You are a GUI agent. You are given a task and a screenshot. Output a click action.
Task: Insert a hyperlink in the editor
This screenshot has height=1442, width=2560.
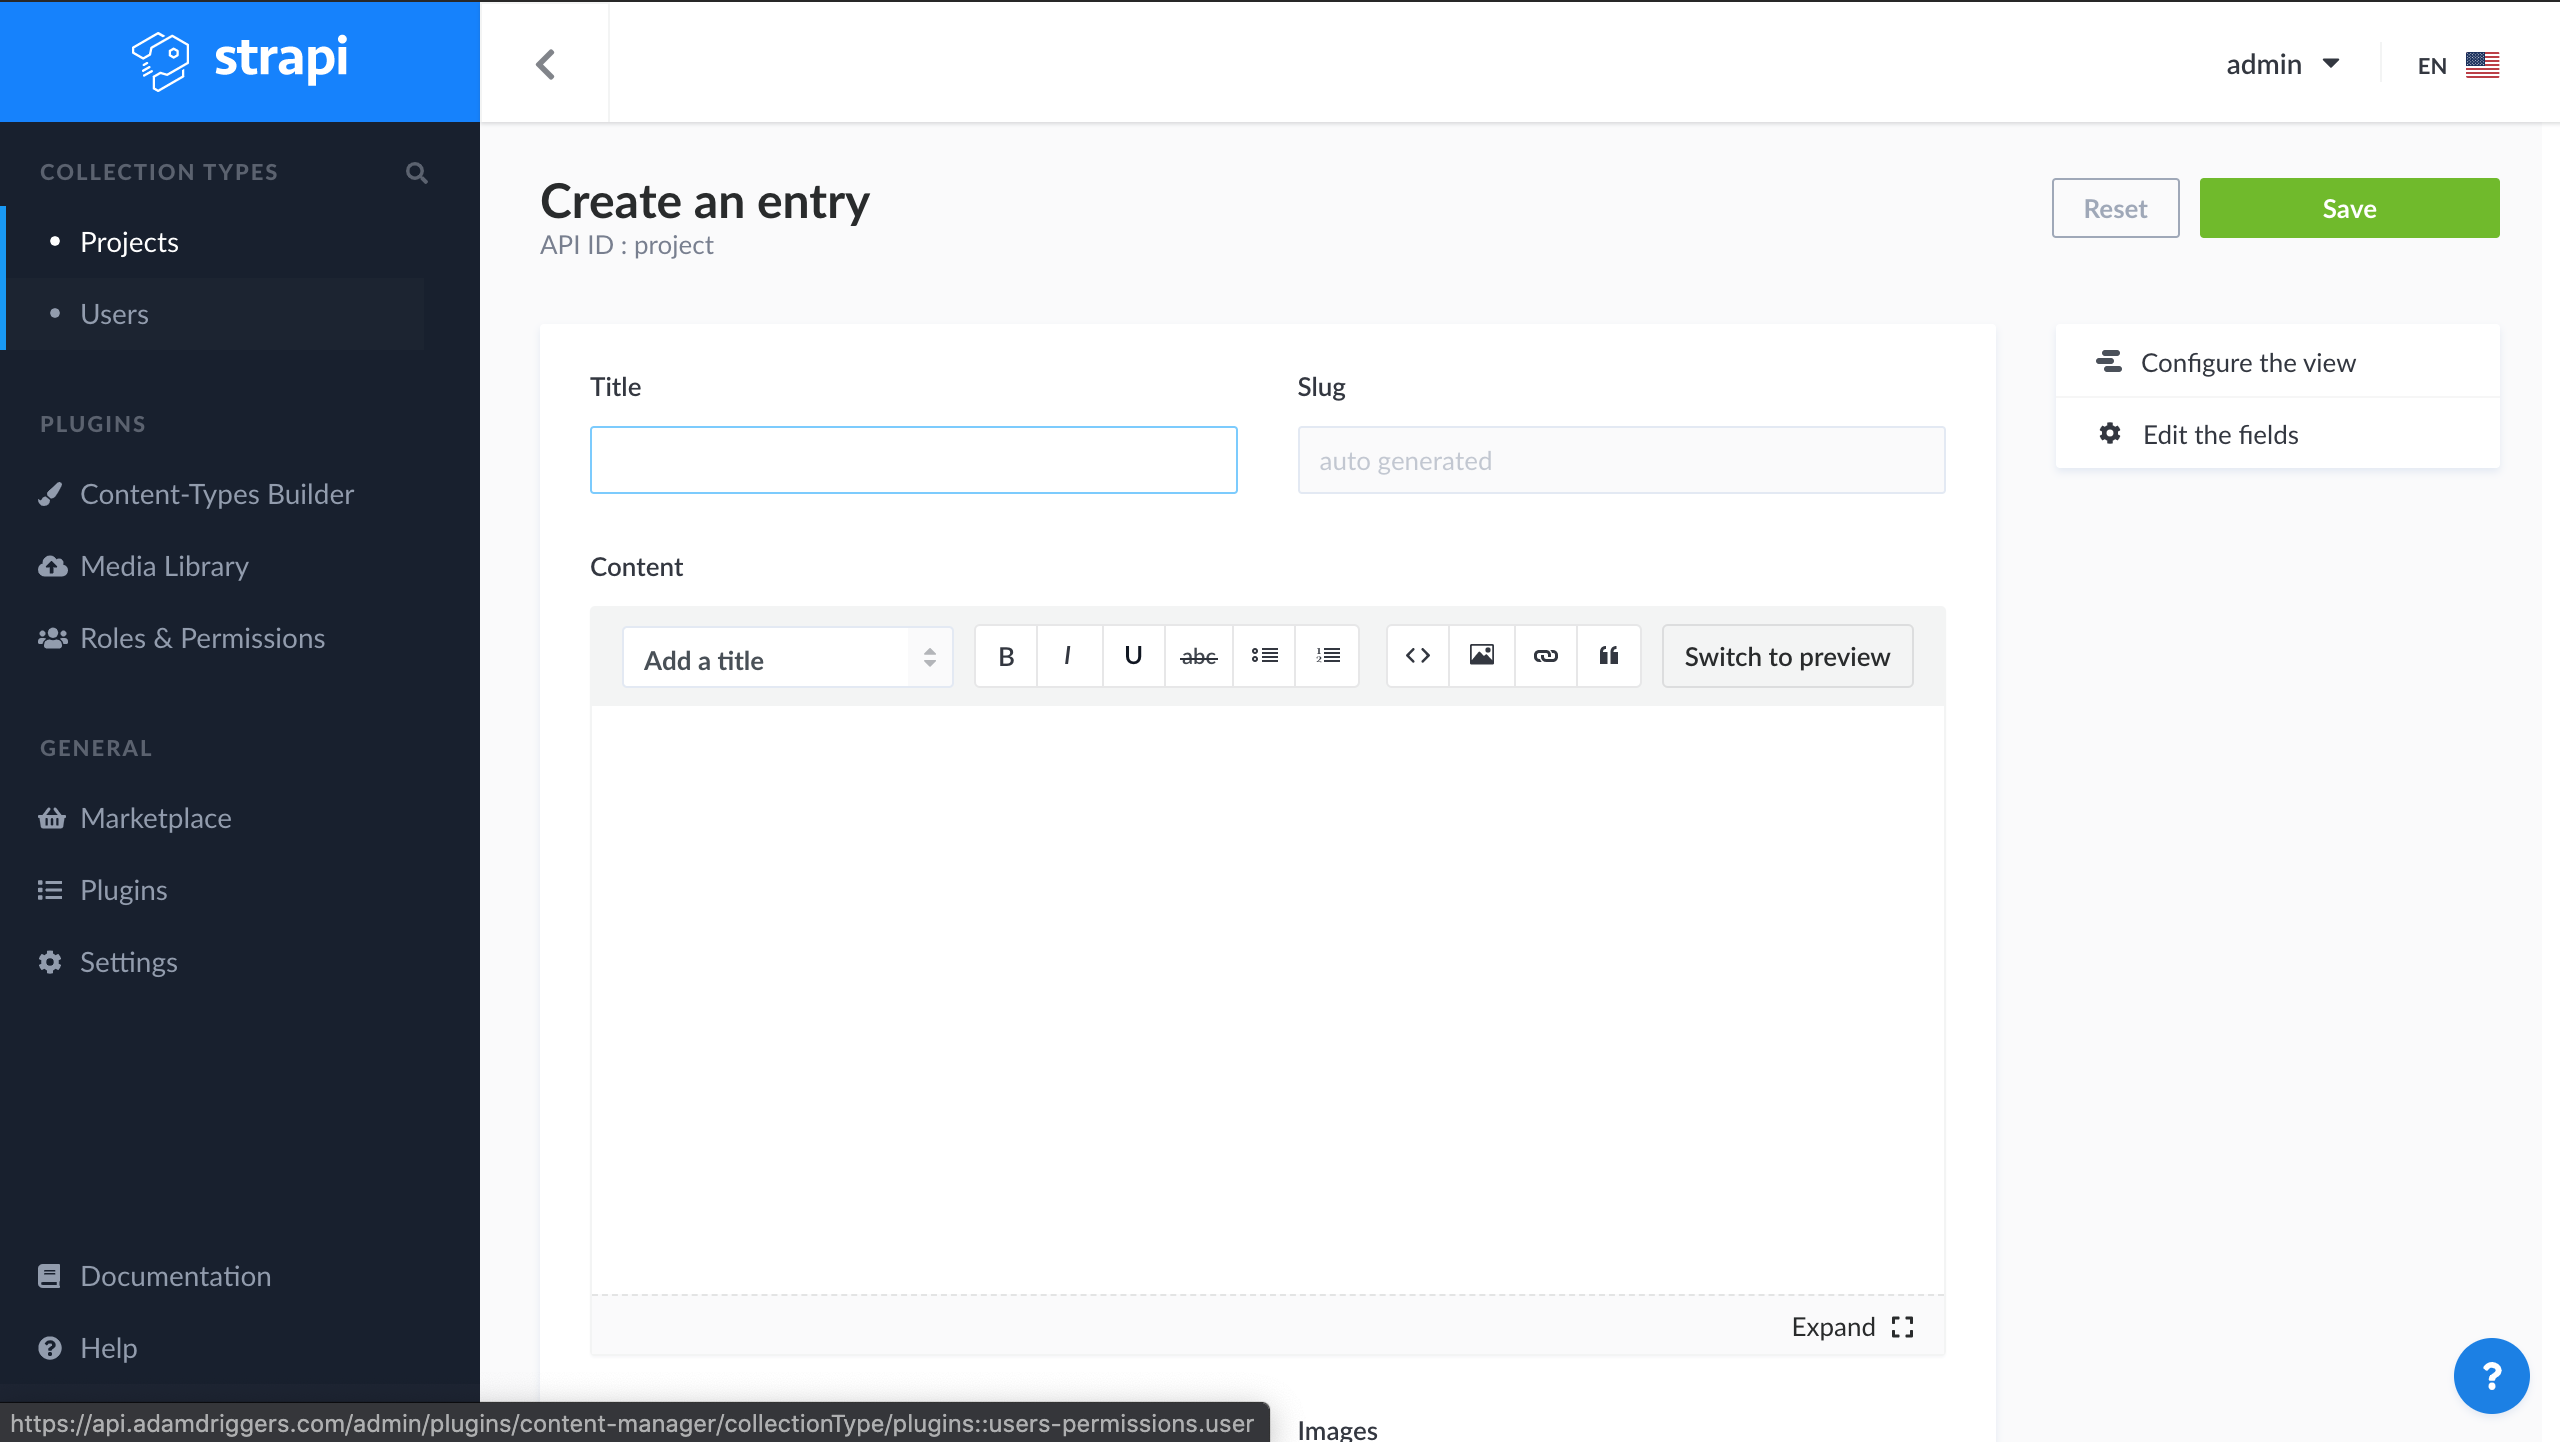[1545, 656]
